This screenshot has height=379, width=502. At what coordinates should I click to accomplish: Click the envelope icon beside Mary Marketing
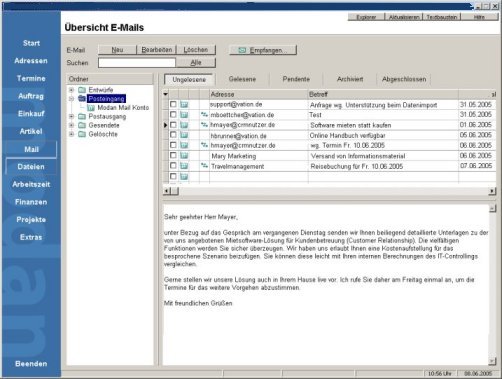click(x=184, y=156)
